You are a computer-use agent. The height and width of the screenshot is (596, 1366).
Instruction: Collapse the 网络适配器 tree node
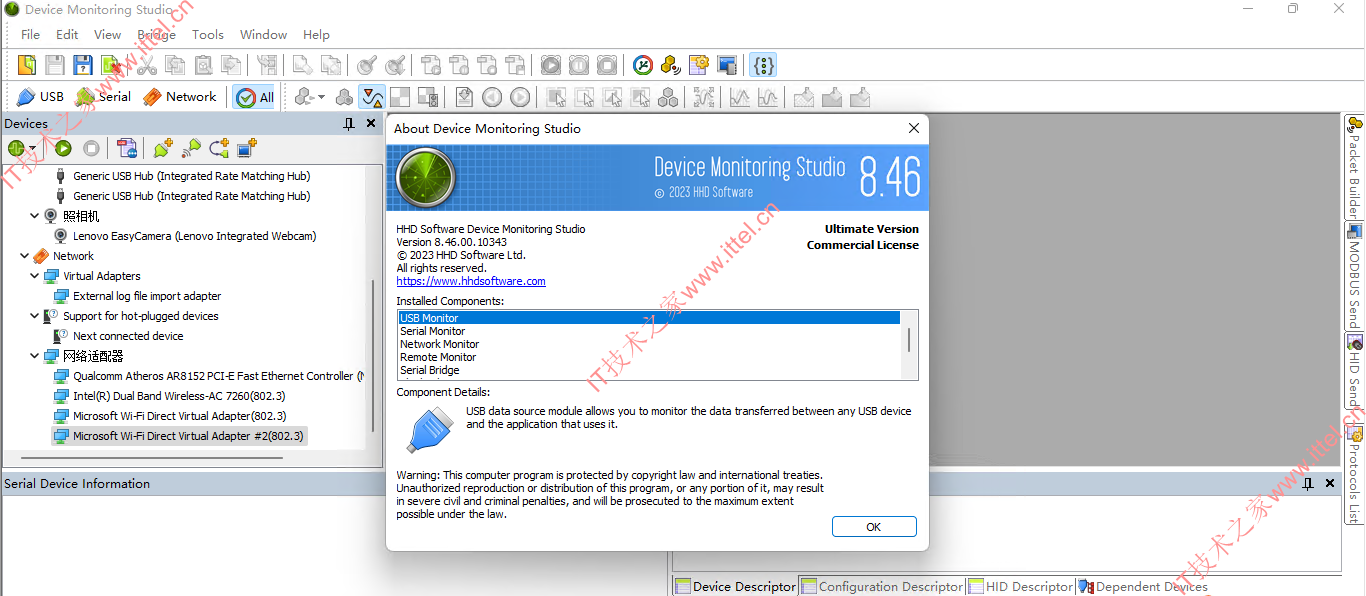35,356
